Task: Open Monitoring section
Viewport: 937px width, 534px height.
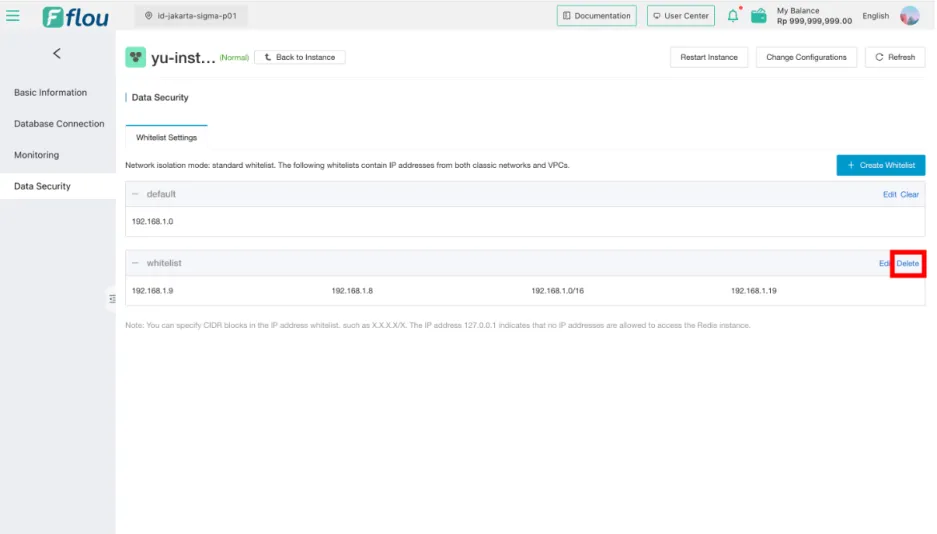Action: click(x=36, y=155)
